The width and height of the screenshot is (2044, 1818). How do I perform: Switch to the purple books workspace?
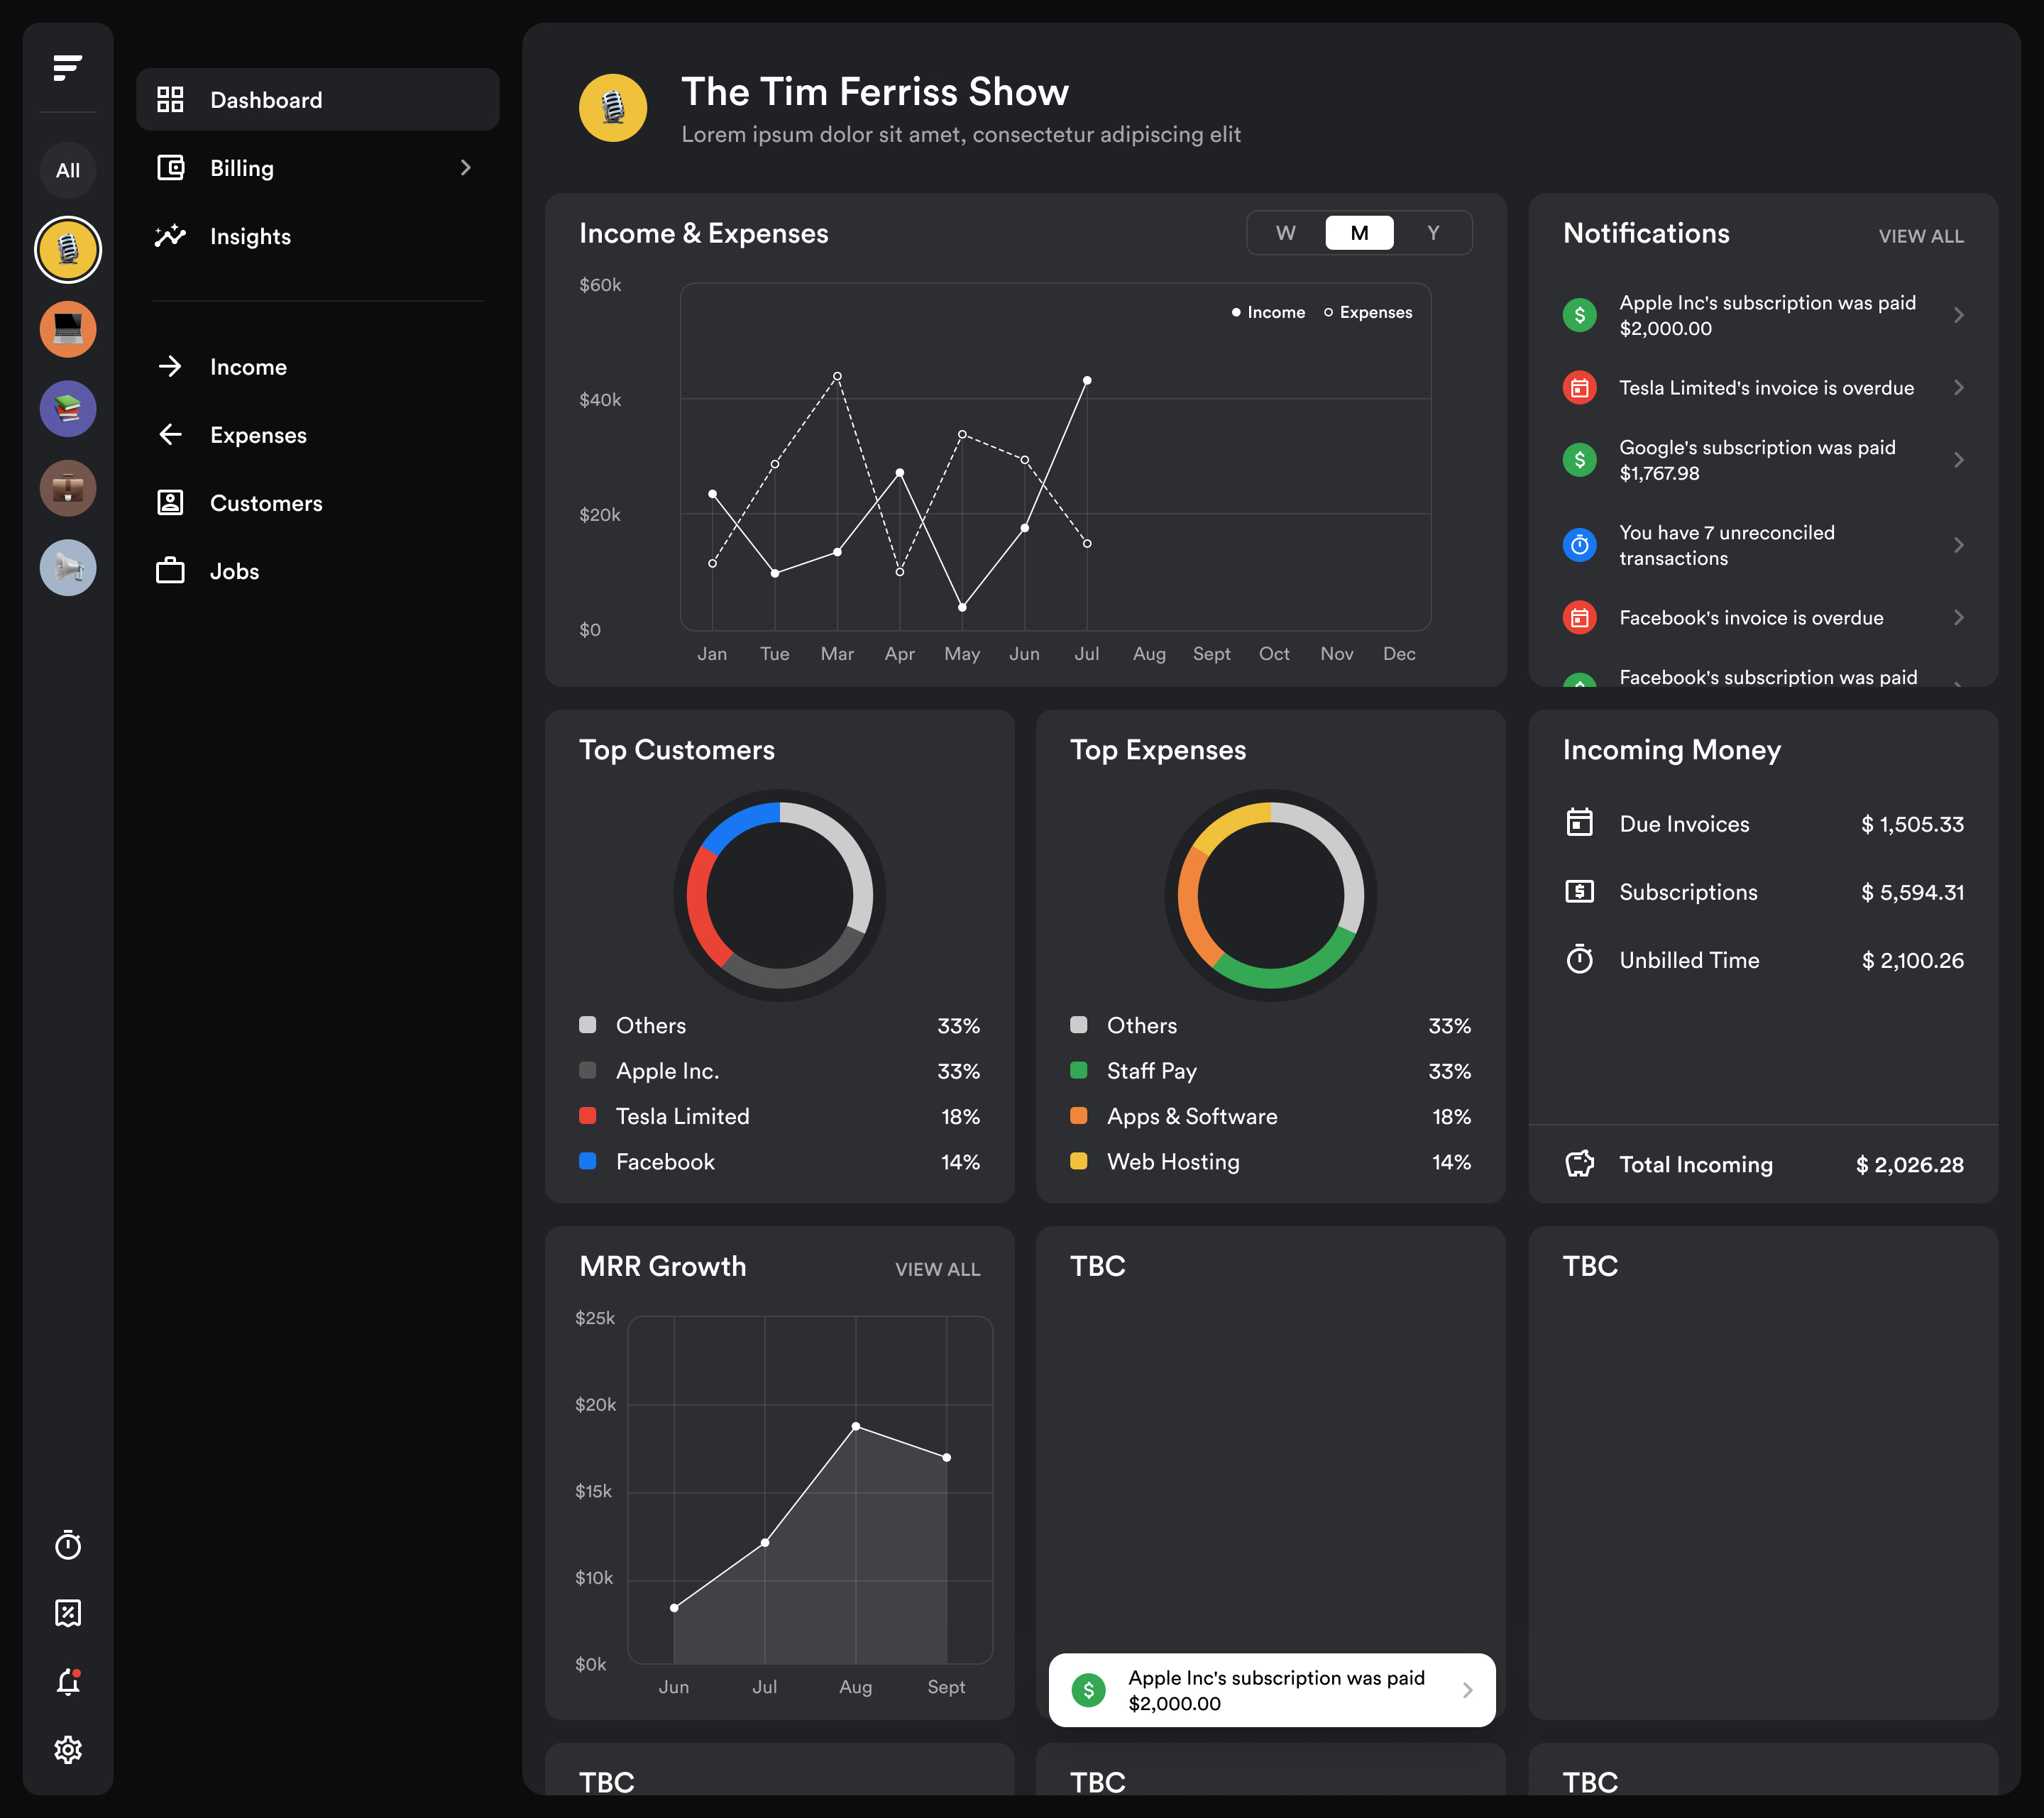(68, 408)
